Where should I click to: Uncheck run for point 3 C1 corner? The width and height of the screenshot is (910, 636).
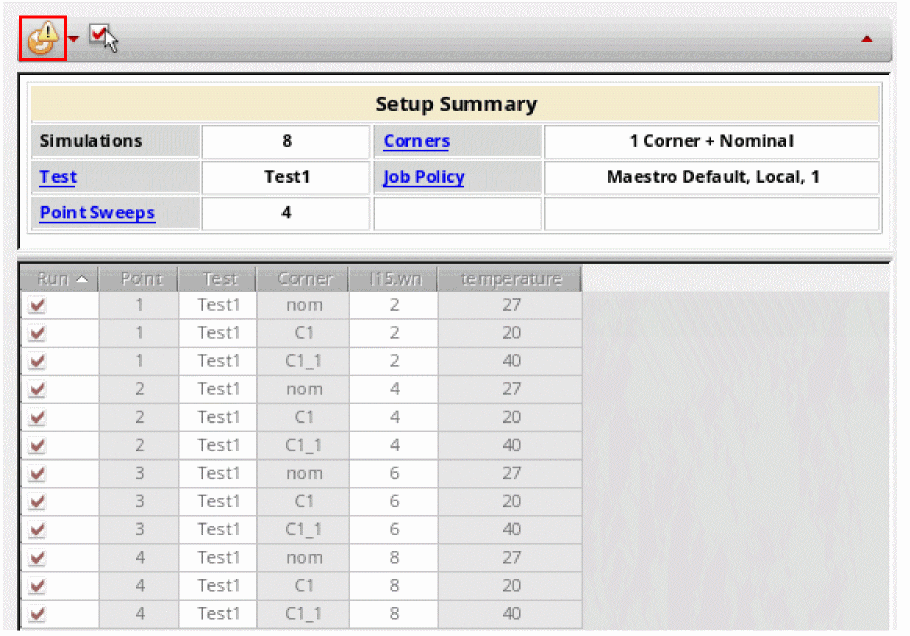point(37,501)
